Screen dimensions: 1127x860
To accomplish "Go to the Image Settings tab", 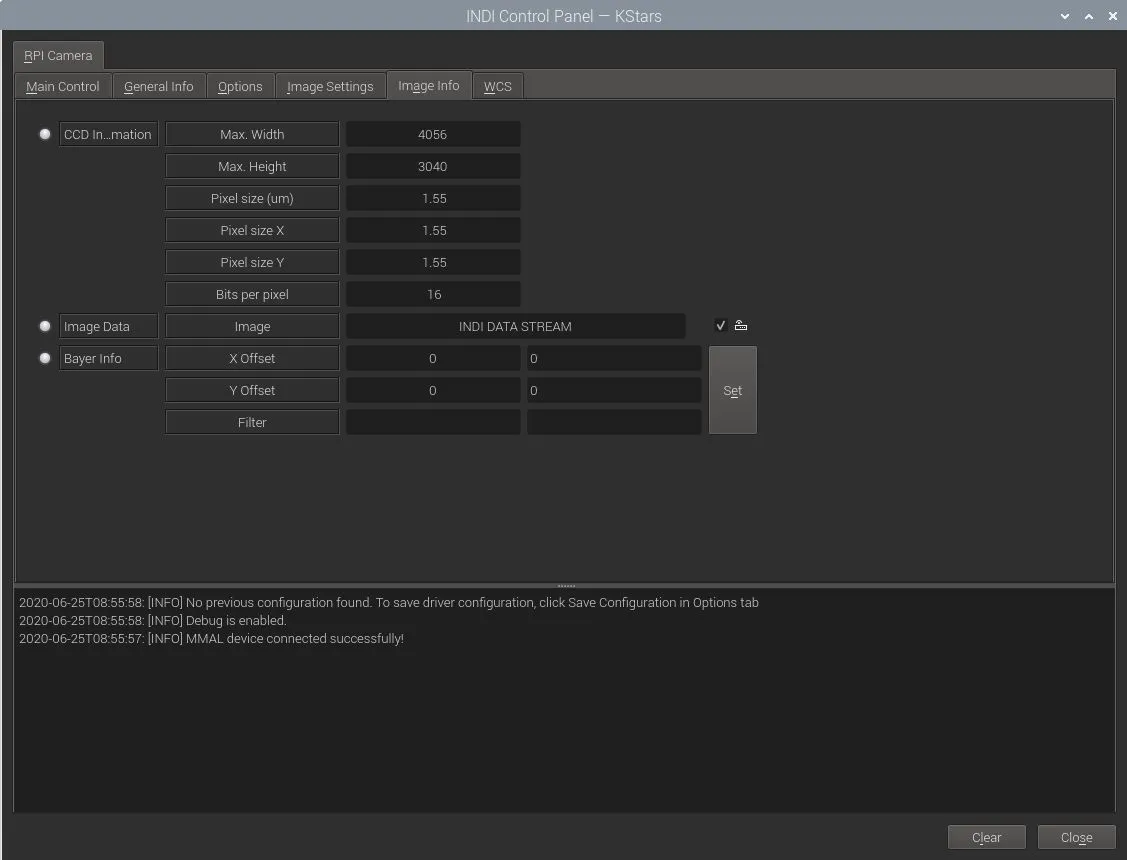I will [330, 86].
